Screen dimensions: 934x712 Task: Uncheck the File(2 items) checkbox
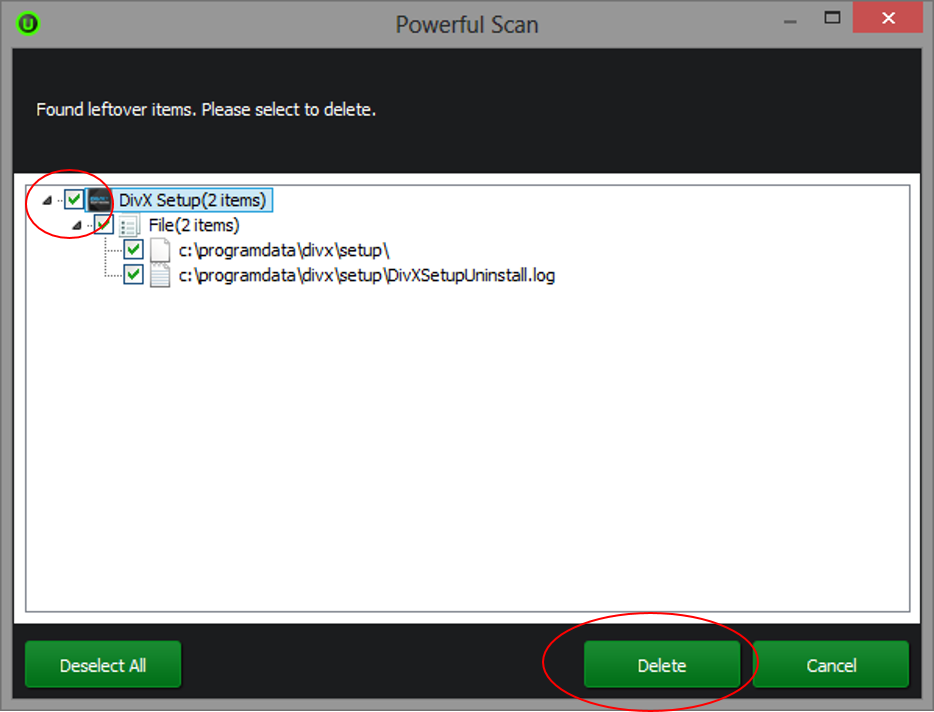click(x=104, y=225)
